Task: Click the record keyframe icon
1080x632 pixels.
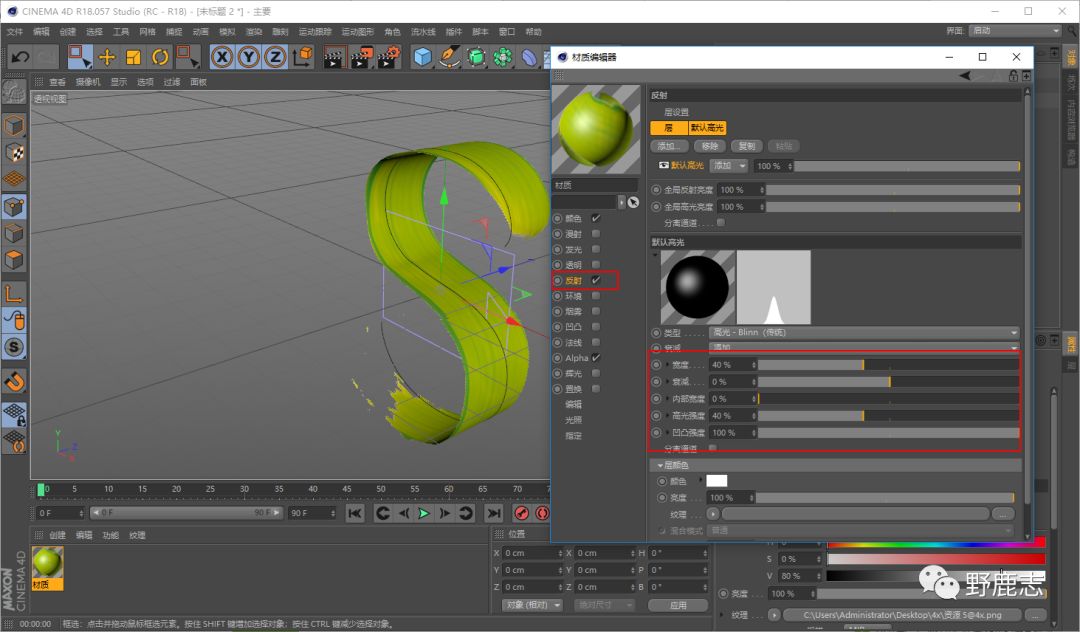Action: (521, 513)
